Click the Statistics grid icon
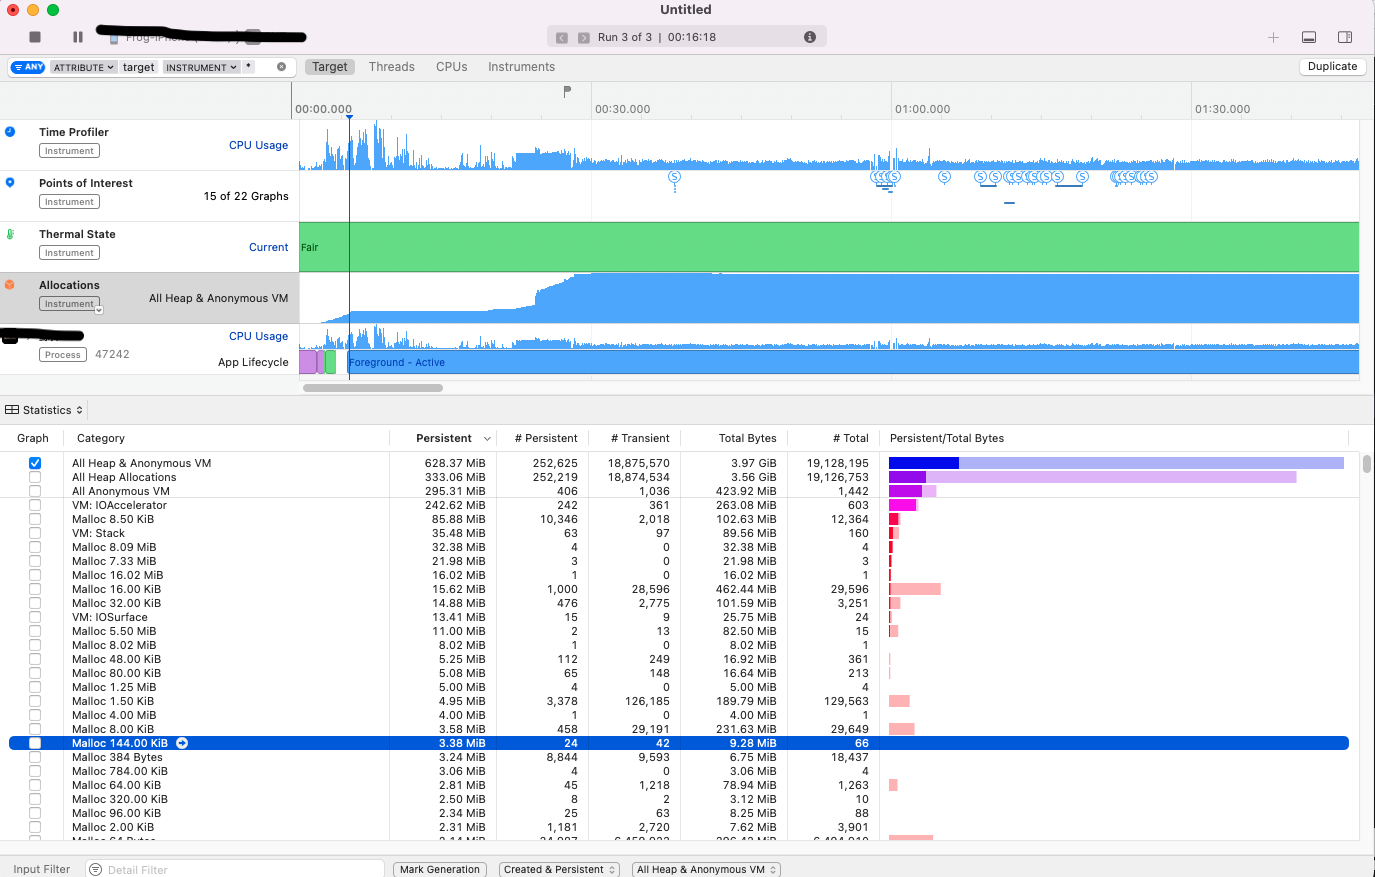Image resolution: width=1375 pixels, height=877 pixels. 12,410
